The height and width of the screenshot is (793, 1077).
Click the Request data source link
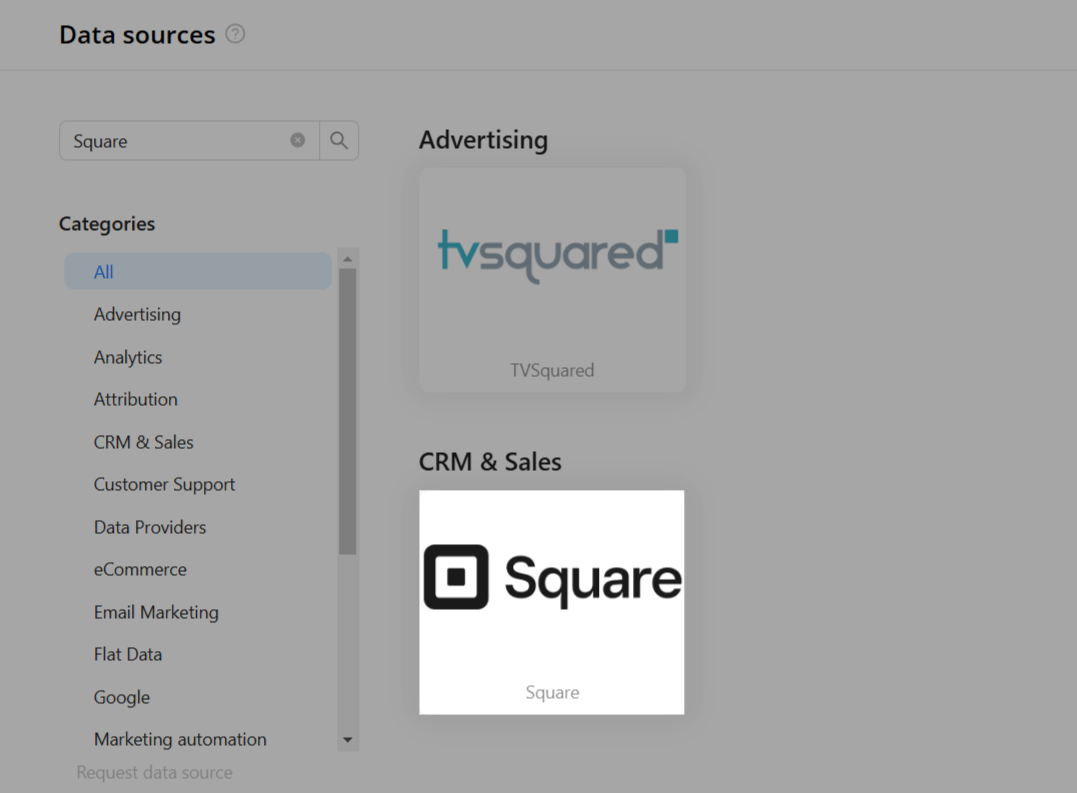click(x=155, y=772)
